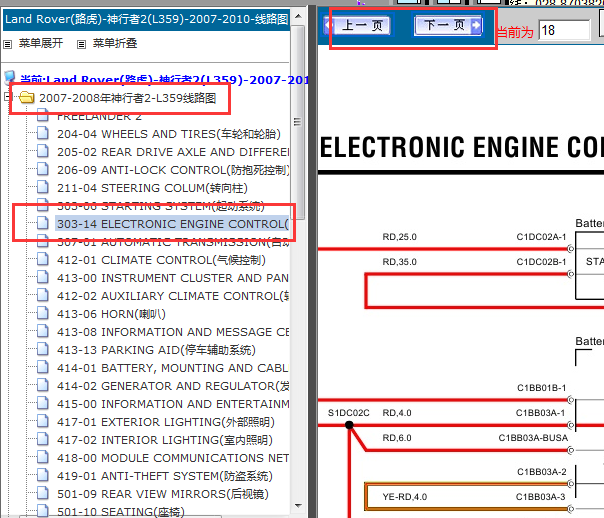This screenshot has width=604, height=518.
Task: Open 413-00 INSTRUMENT CLUSTER AND PAN entry
Action: tap(173, 278)
